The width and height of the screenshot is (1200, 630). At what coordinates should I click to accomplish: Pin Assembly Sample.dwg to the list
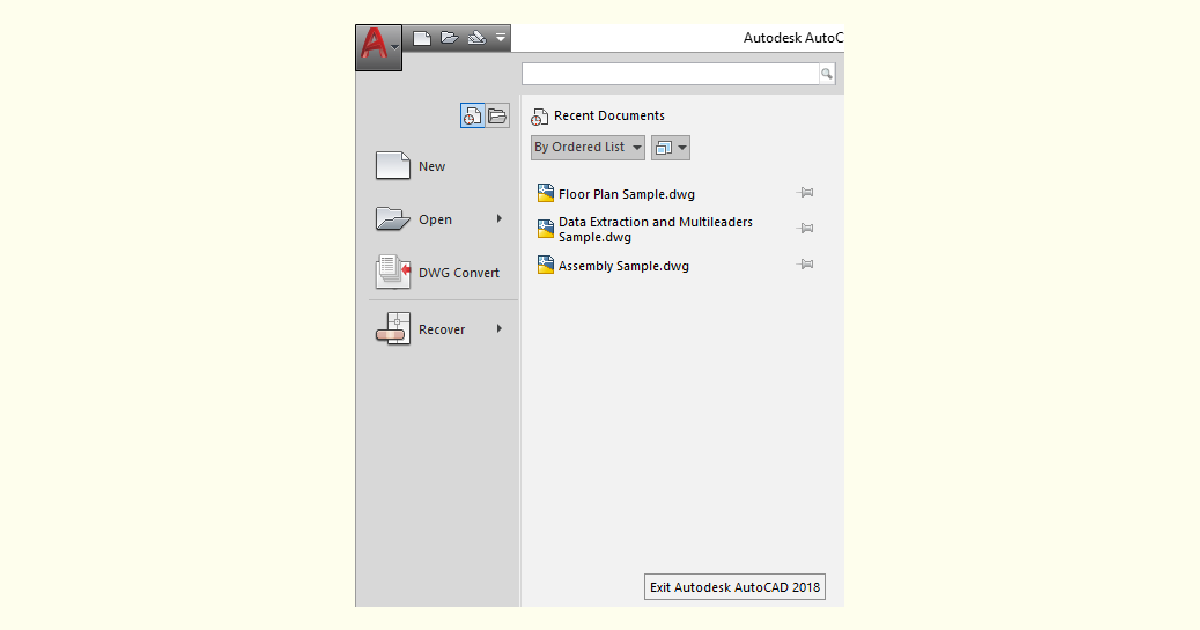(x=805, y=264)
